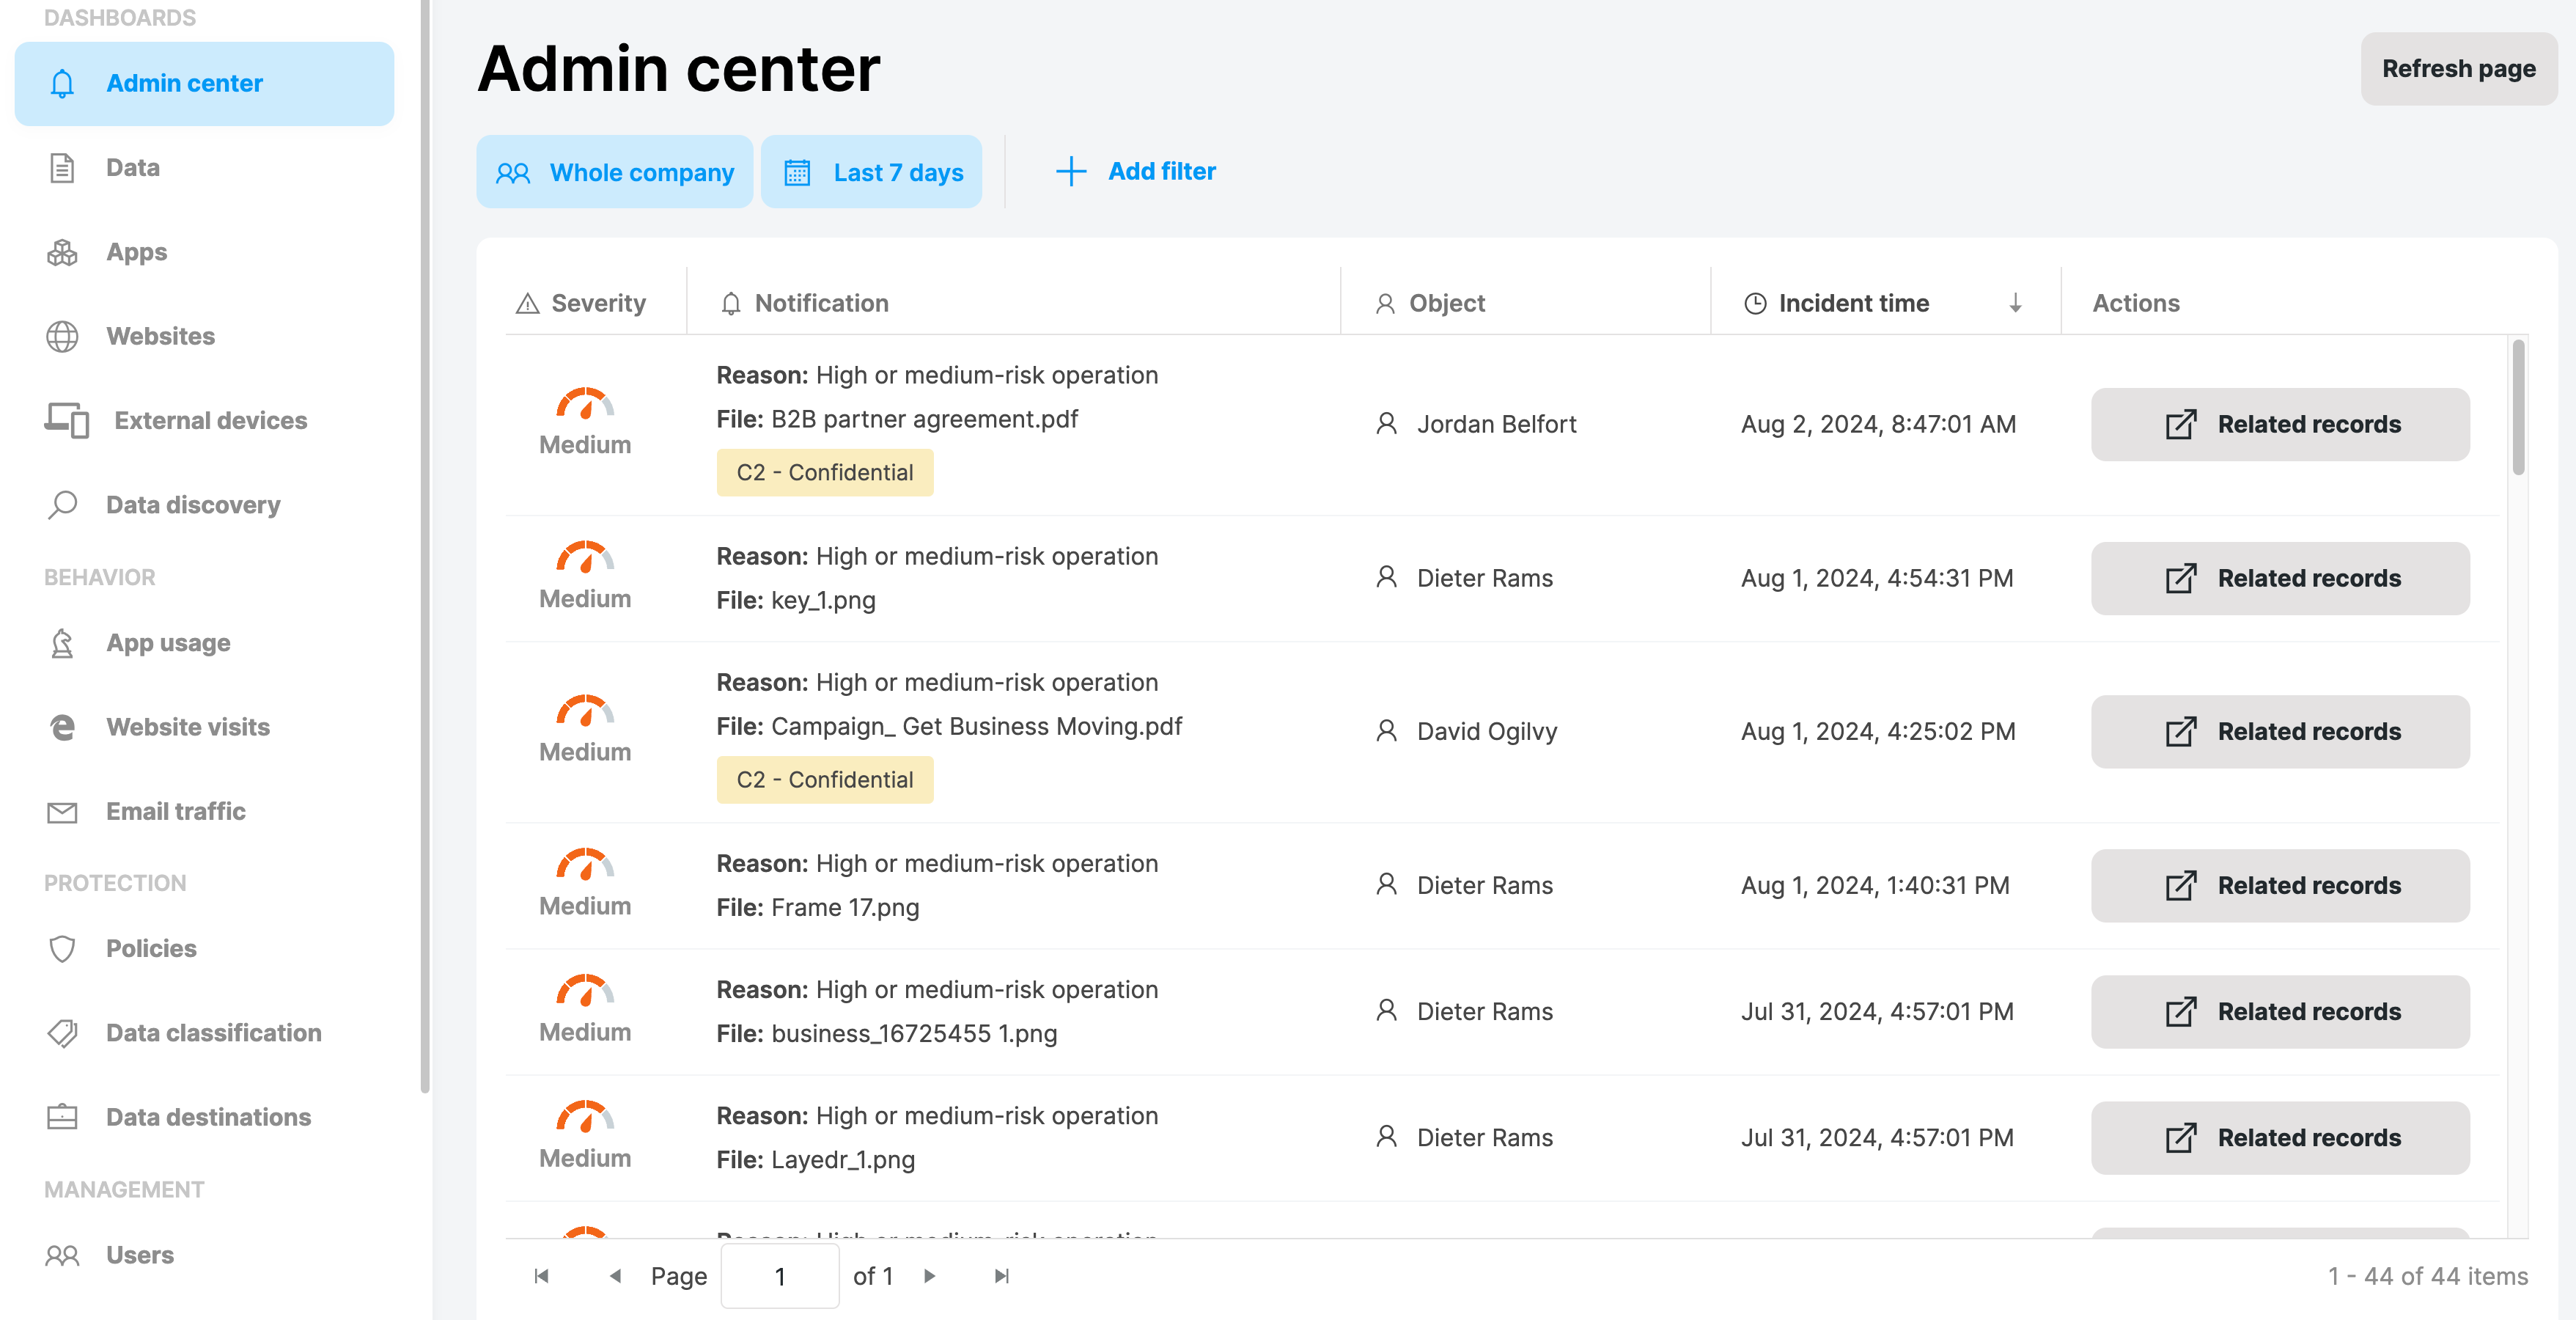Open Related records for David Ogilvy
This screenshot has height=1320, width=2576.
(2280, 732)
